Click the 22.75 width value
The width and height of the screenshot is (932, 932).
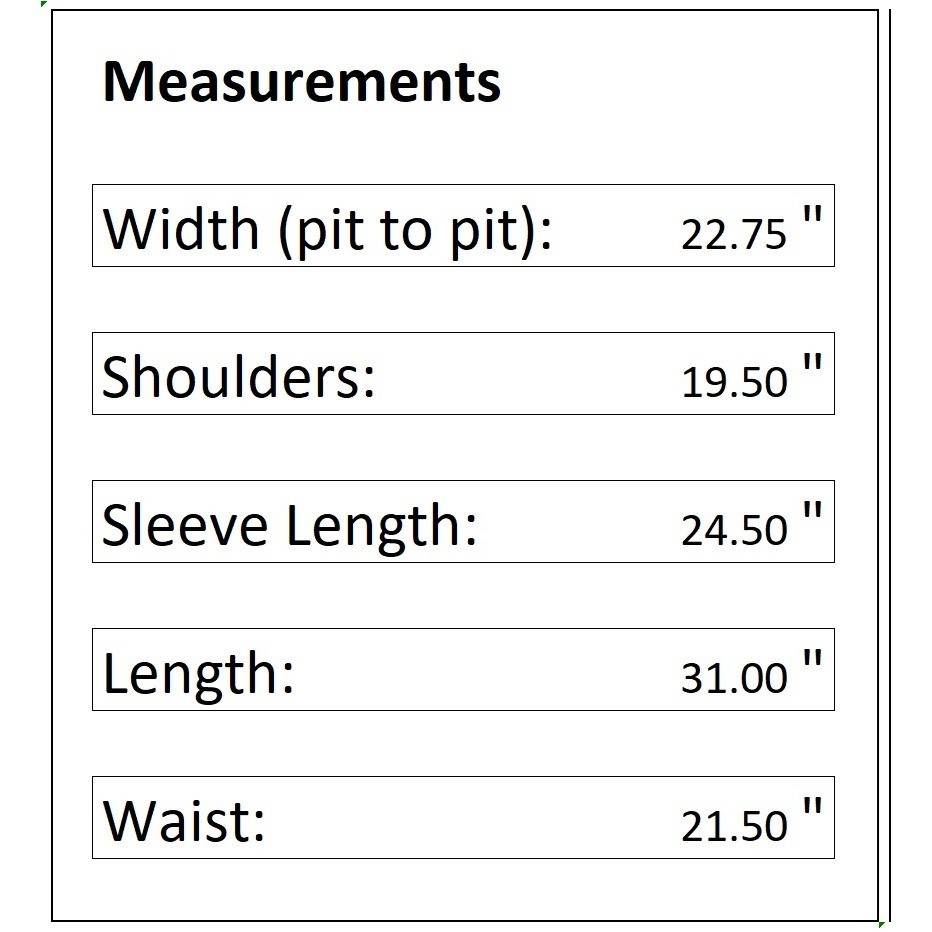[733, 234]
